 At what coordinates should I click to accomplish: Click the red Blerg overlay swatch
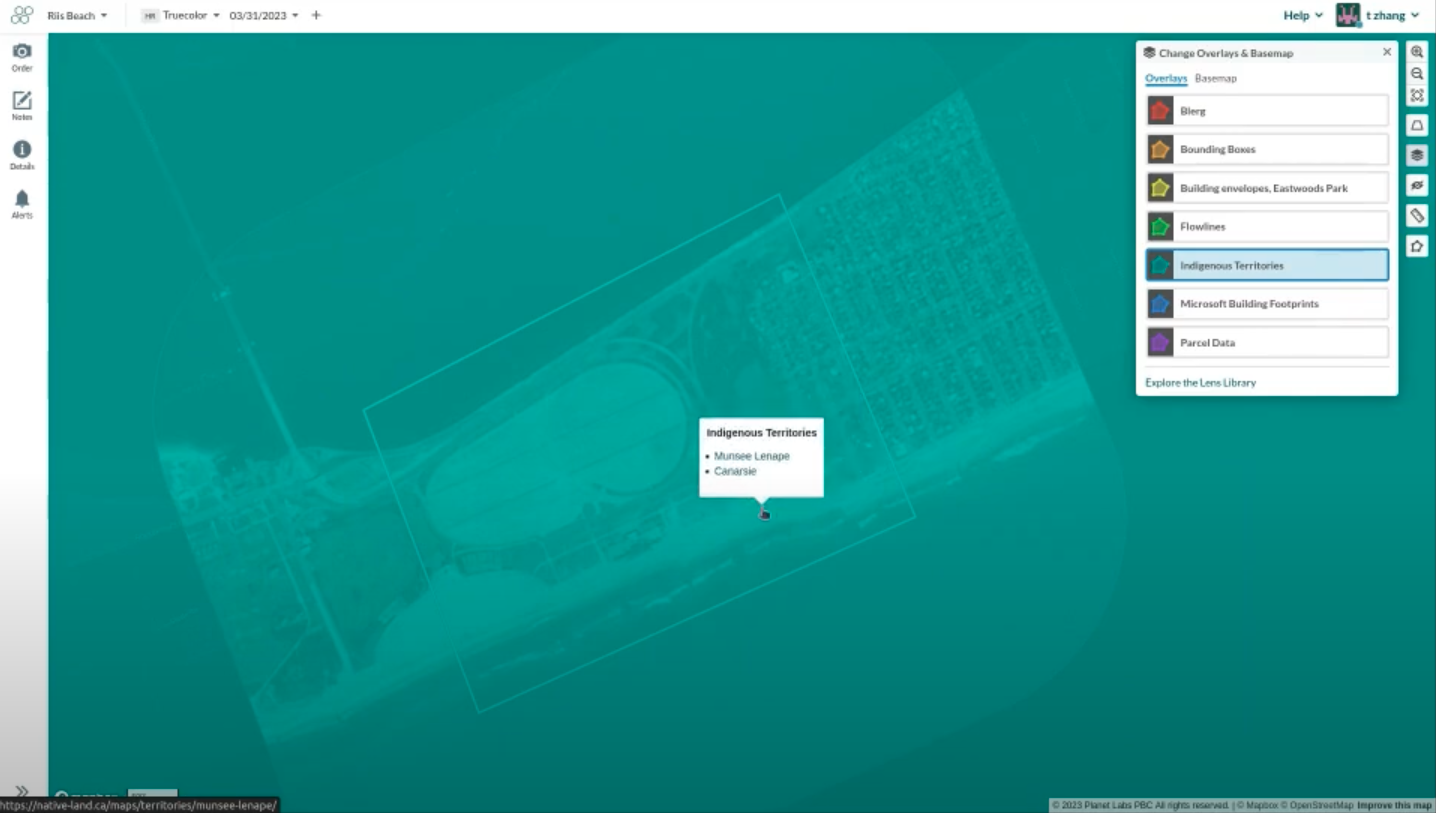(x=1160, y=111)
